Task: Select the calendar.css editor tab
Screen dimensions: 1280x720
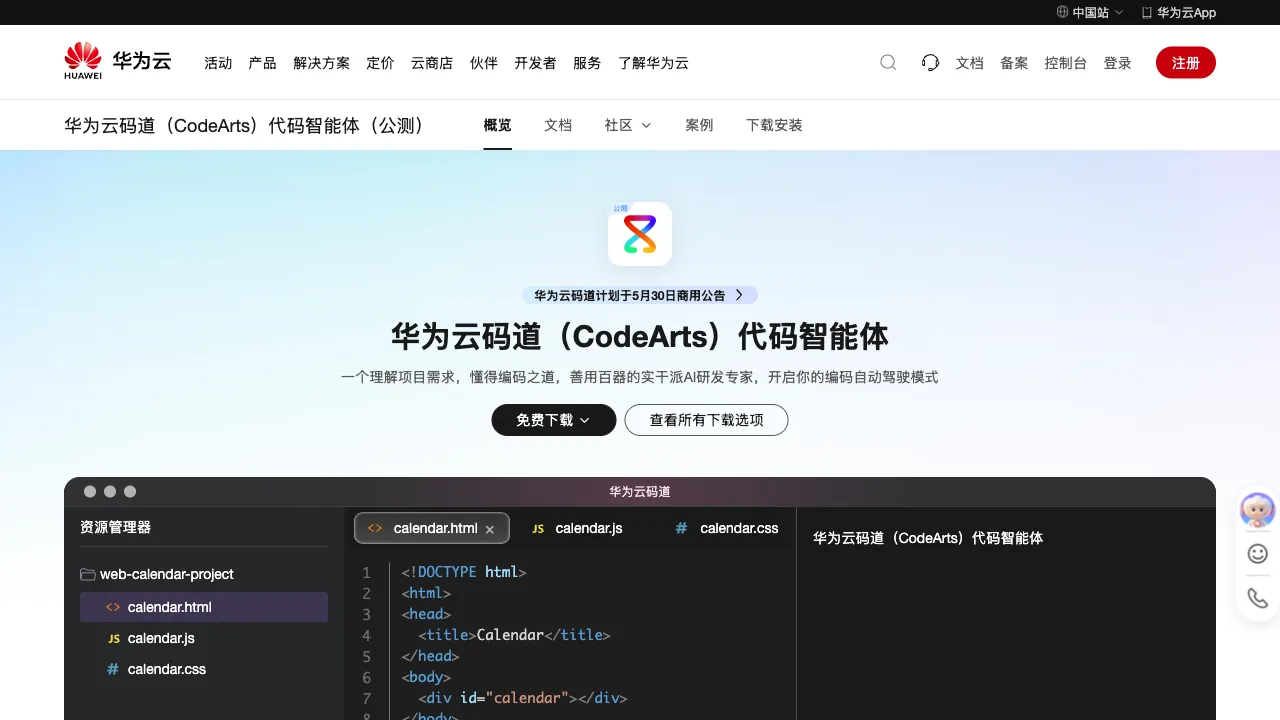Action: (x=726, y=528)
